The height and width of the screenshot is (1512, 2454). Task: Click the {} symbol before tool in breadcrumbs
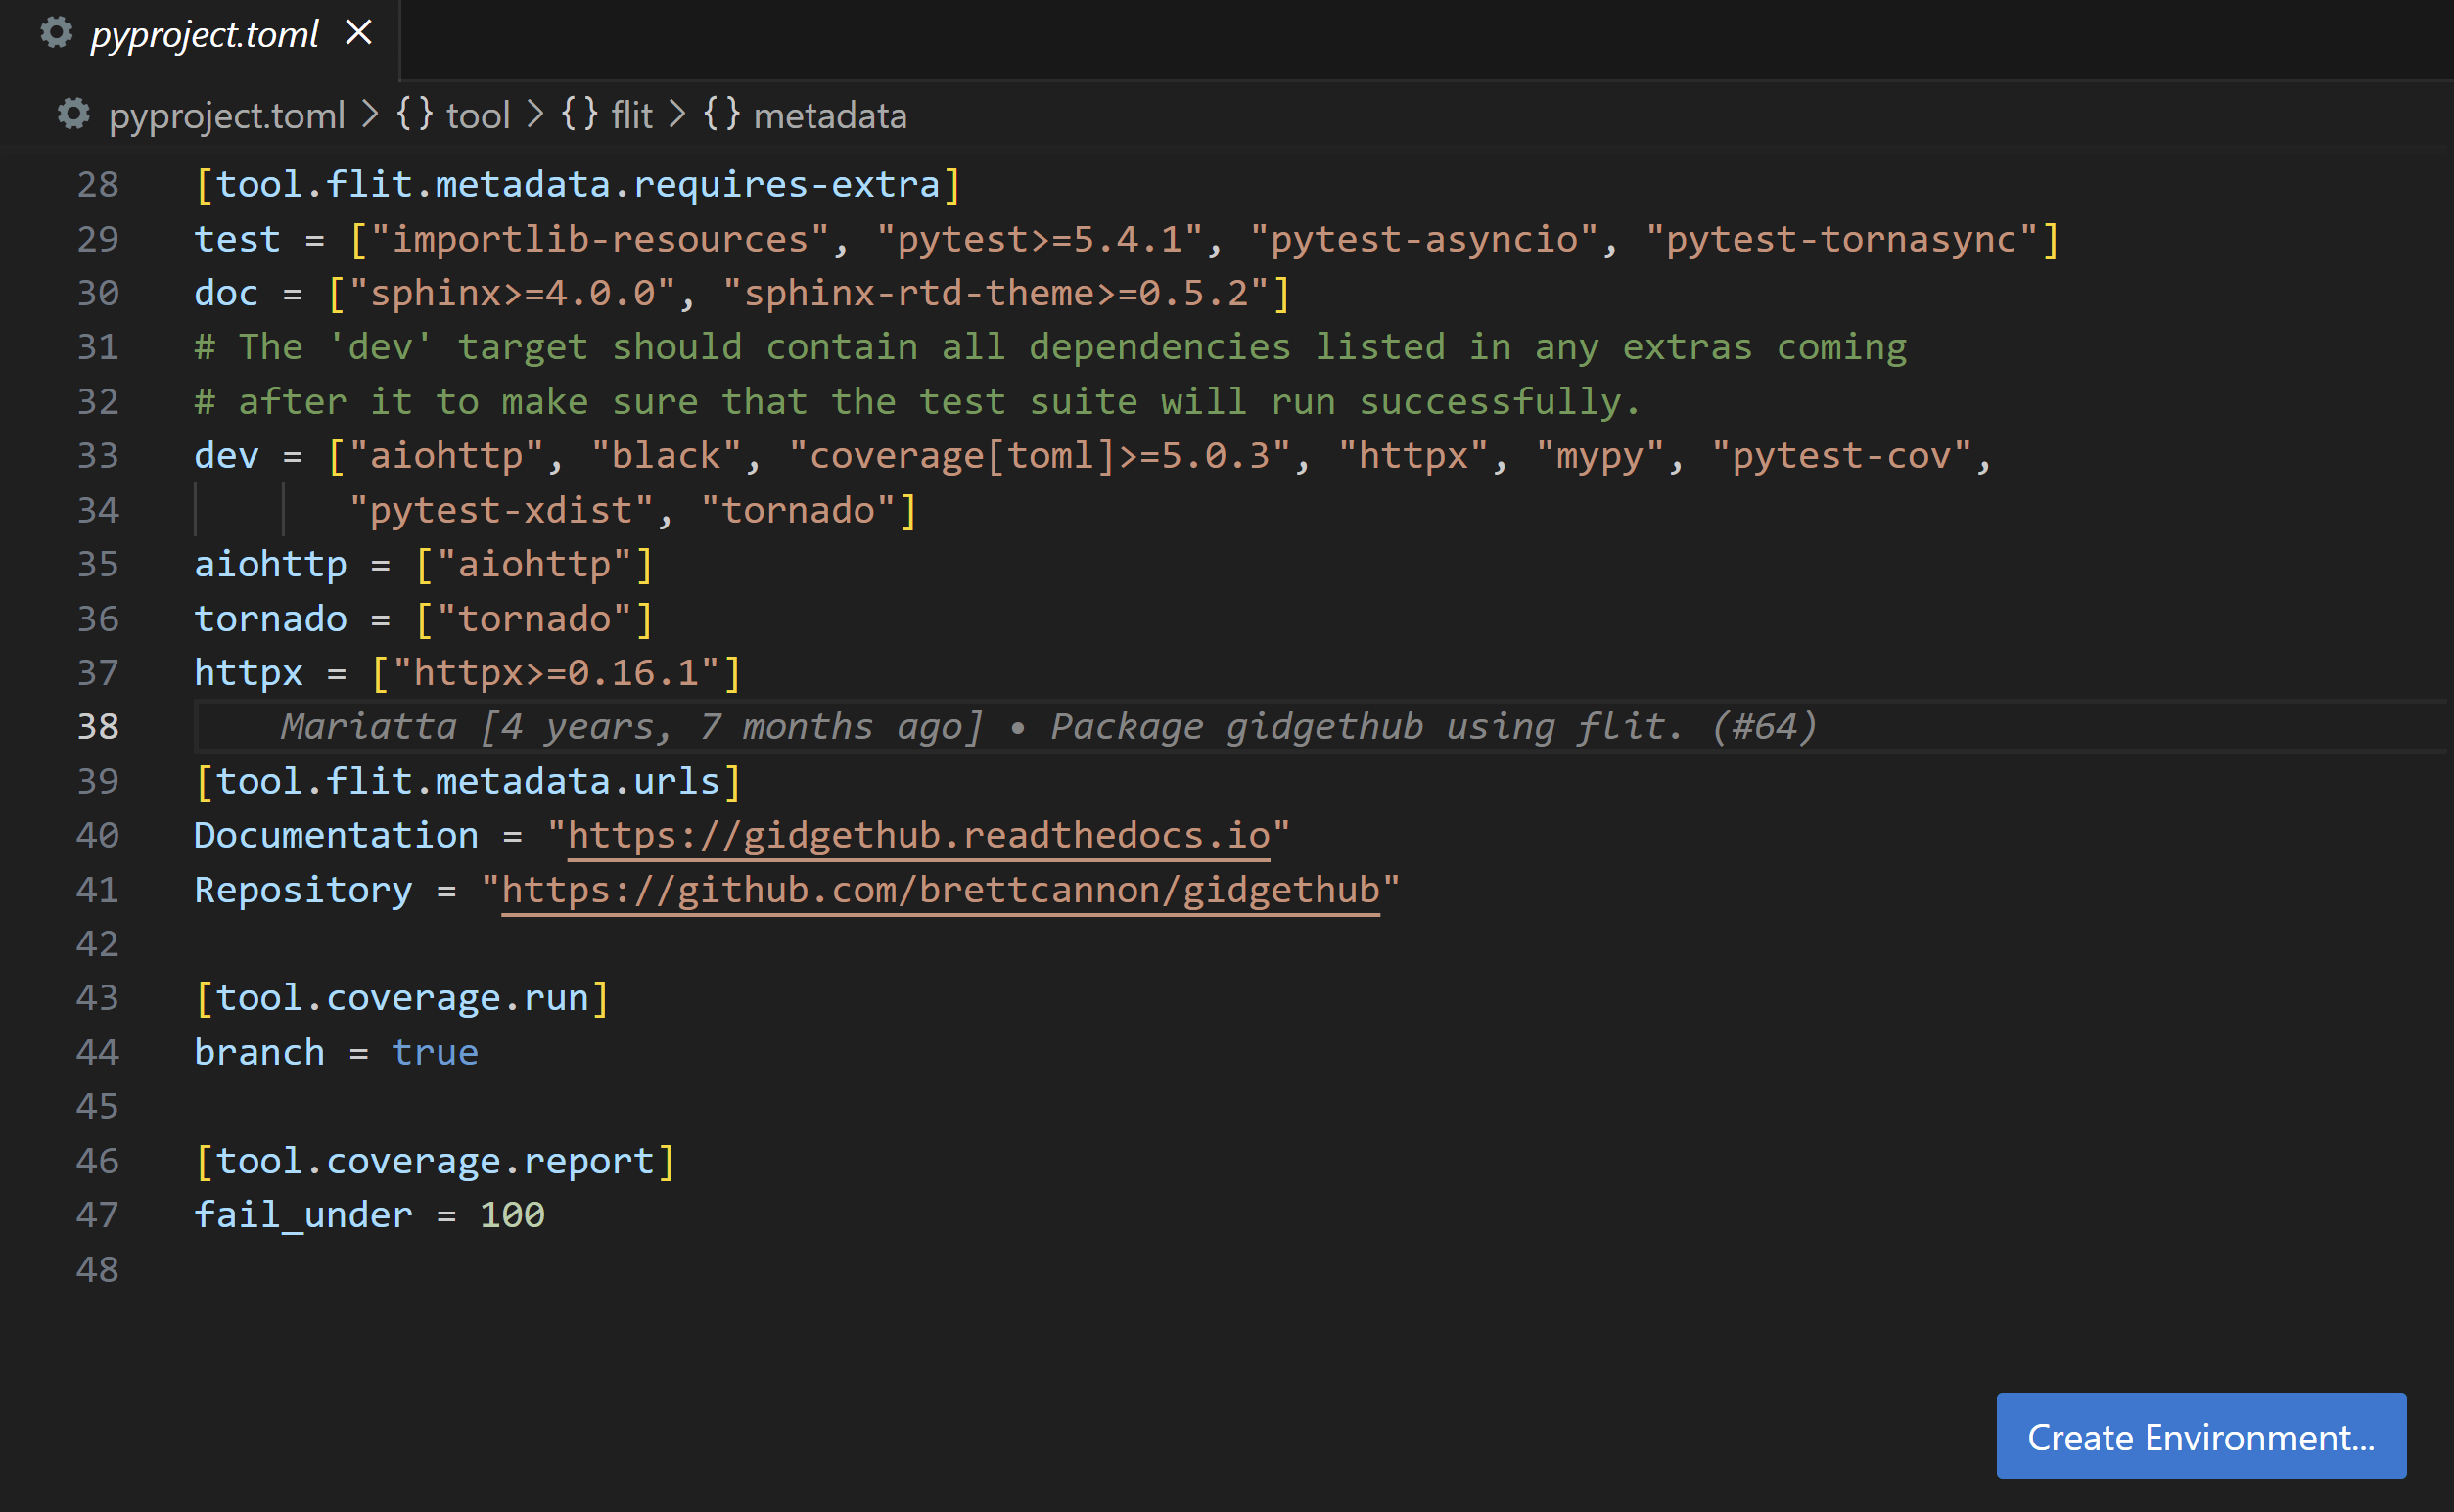(414, 115)
